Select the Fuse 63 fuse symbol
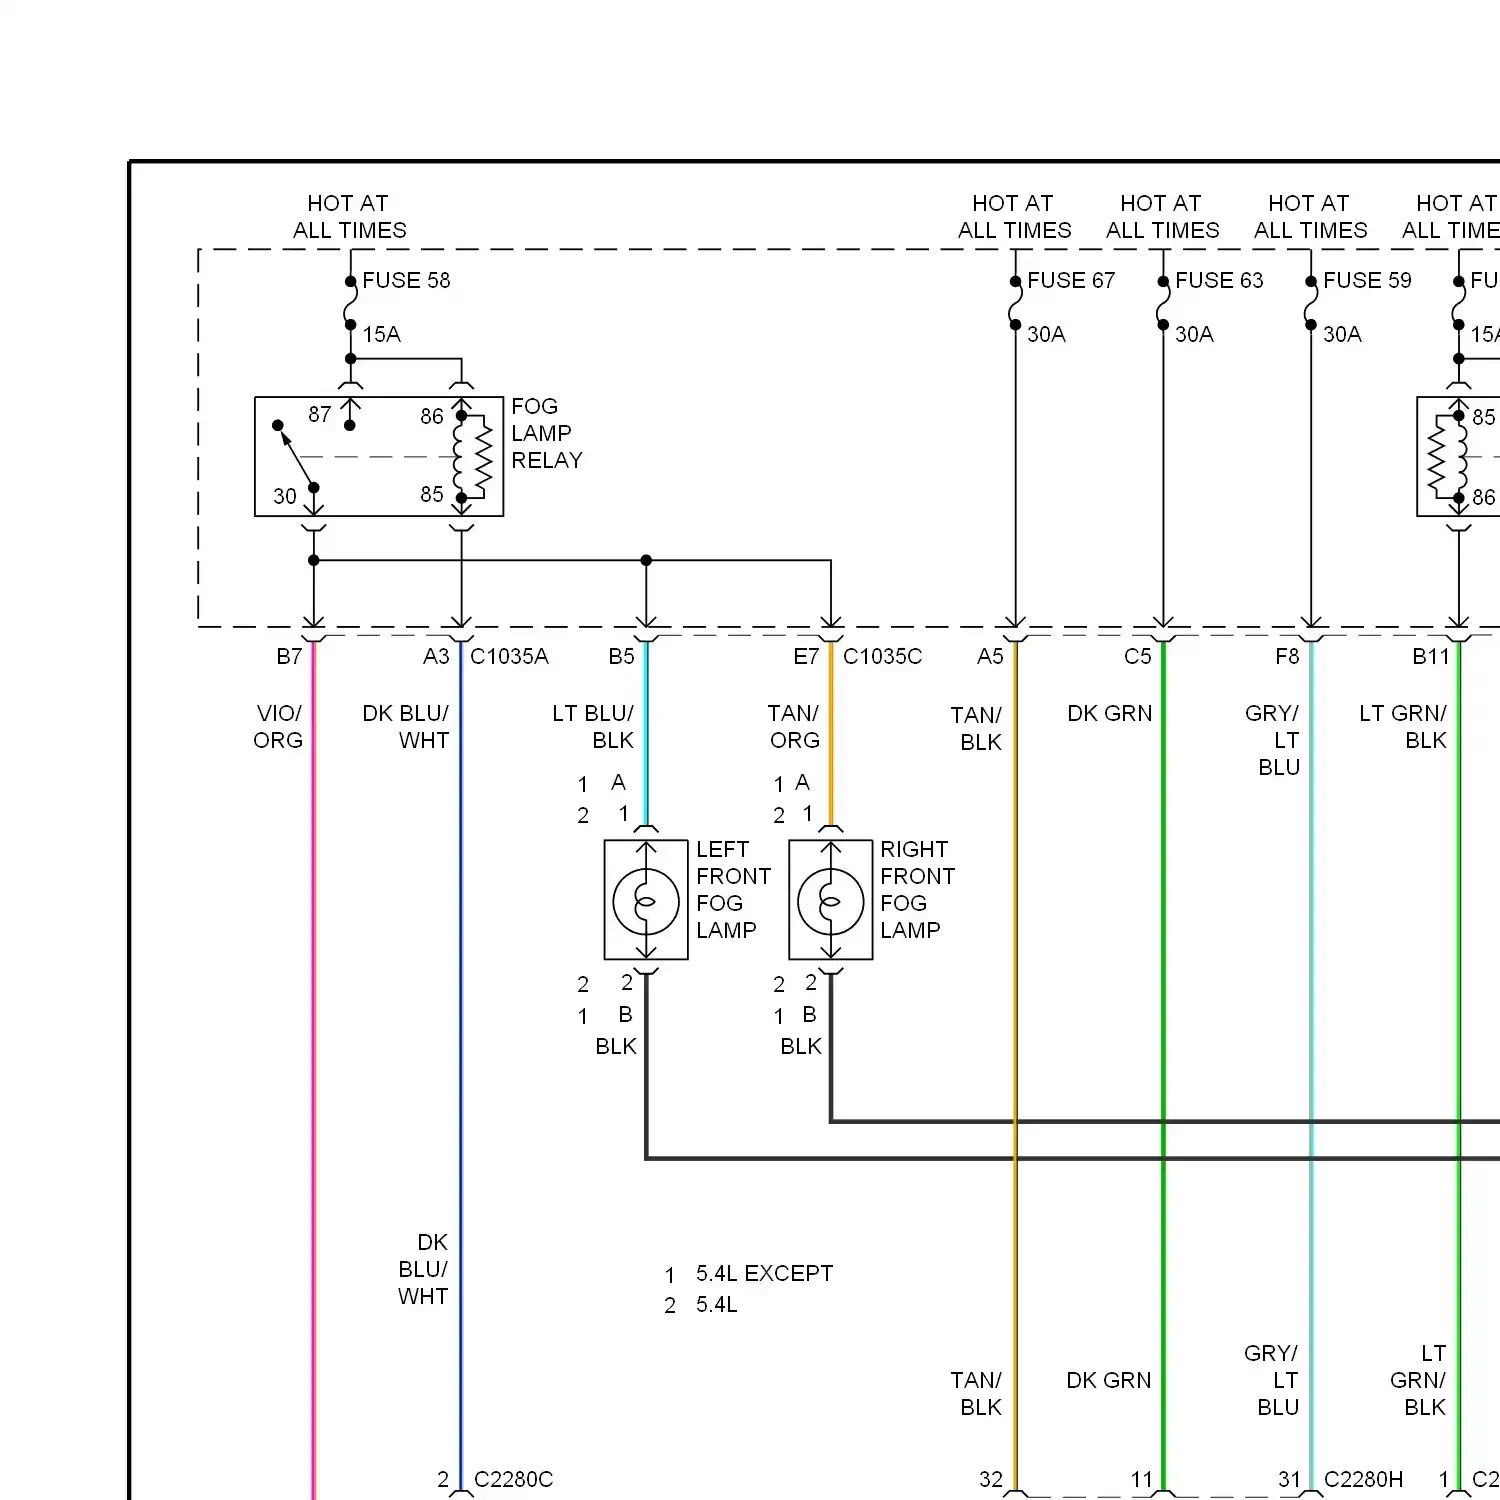The height and width of the screenshot is (1500, 1500). tap(1163, 303)
